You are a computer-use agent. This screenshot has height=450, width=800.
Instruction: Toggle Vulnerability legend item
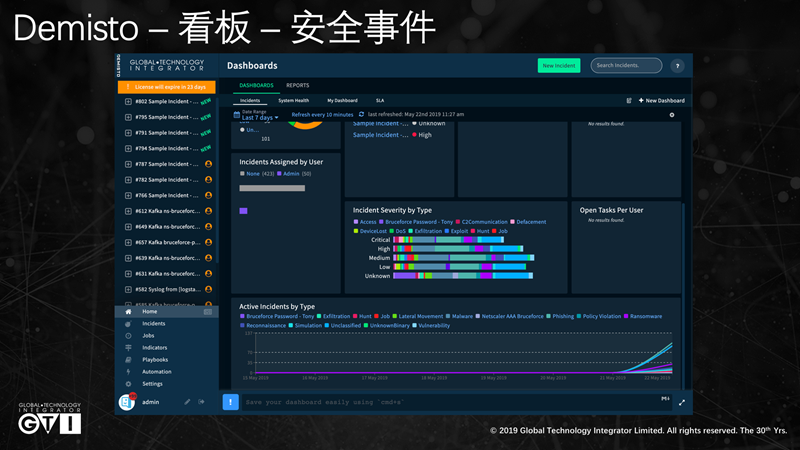[431, 326]
